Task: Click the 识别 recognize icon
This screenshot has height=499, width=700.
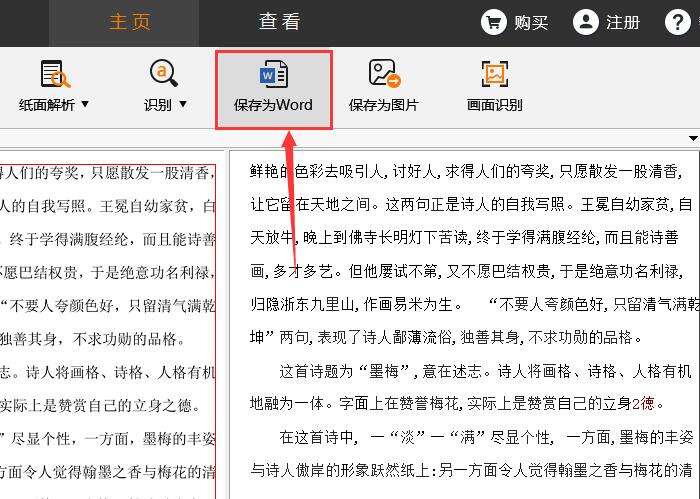Action: (x=163, y=74)
